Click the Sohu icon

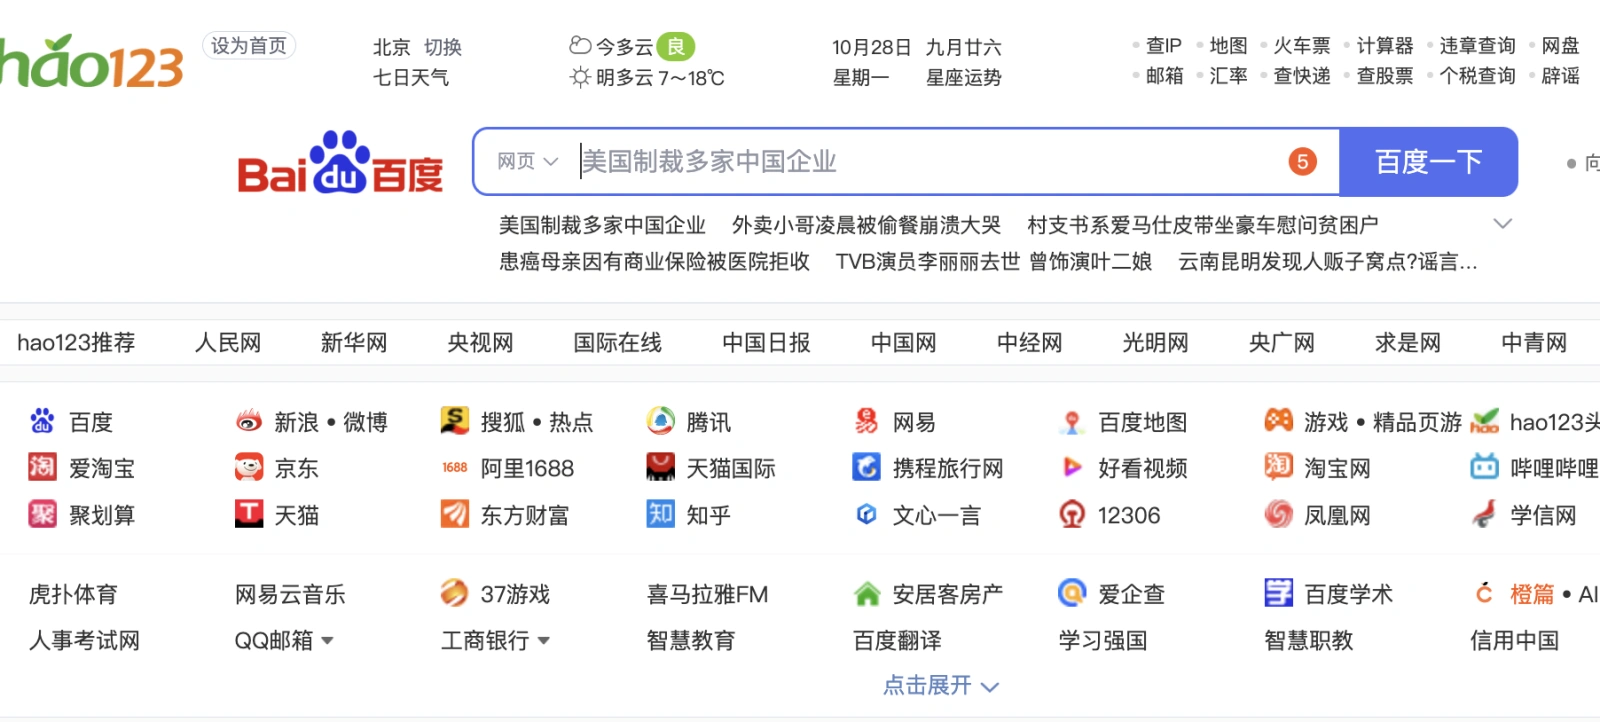[455, 421]
